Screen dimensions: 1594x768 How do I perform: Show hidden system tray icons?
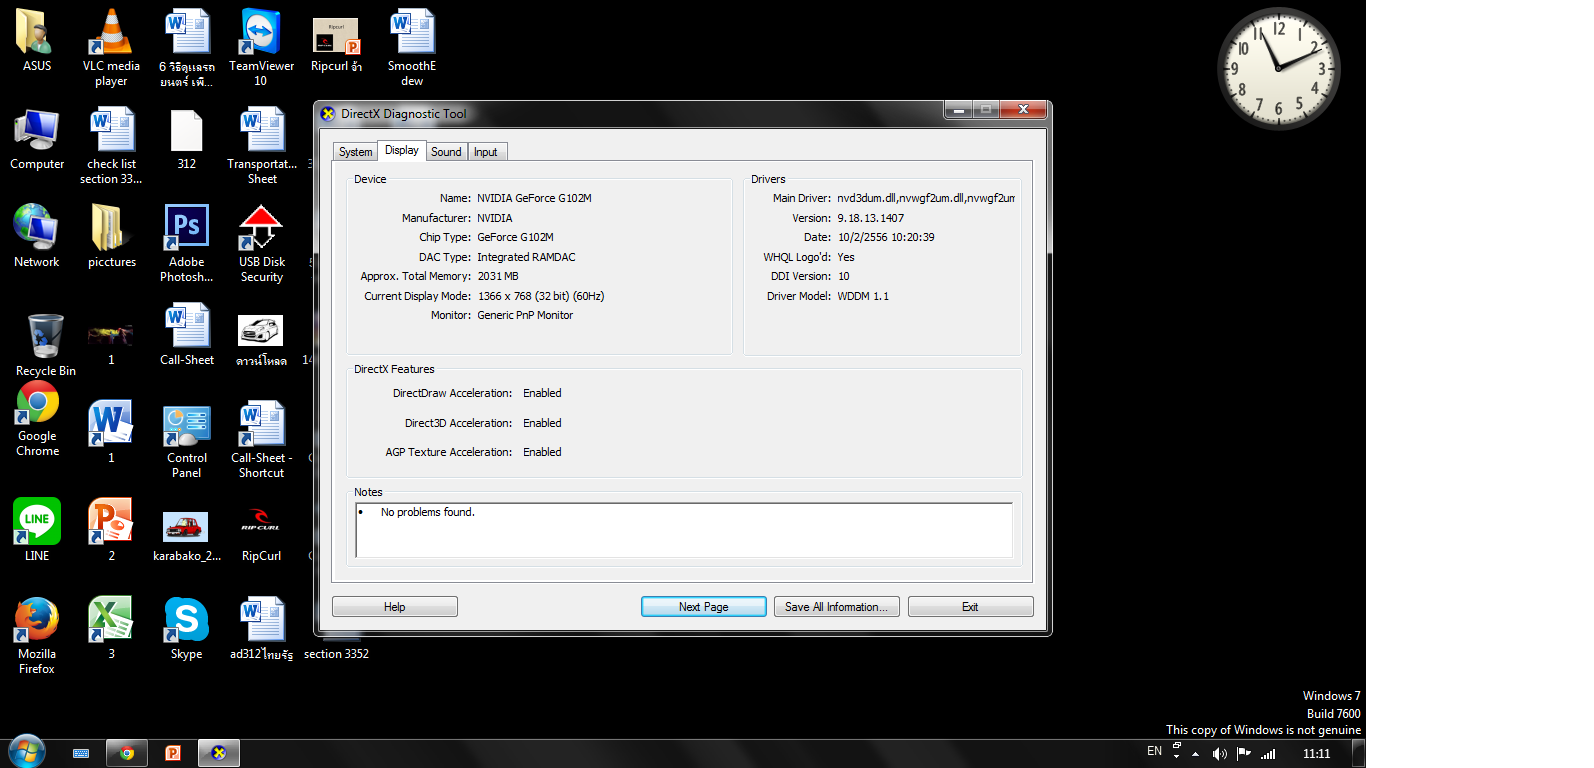[1195, 754]
